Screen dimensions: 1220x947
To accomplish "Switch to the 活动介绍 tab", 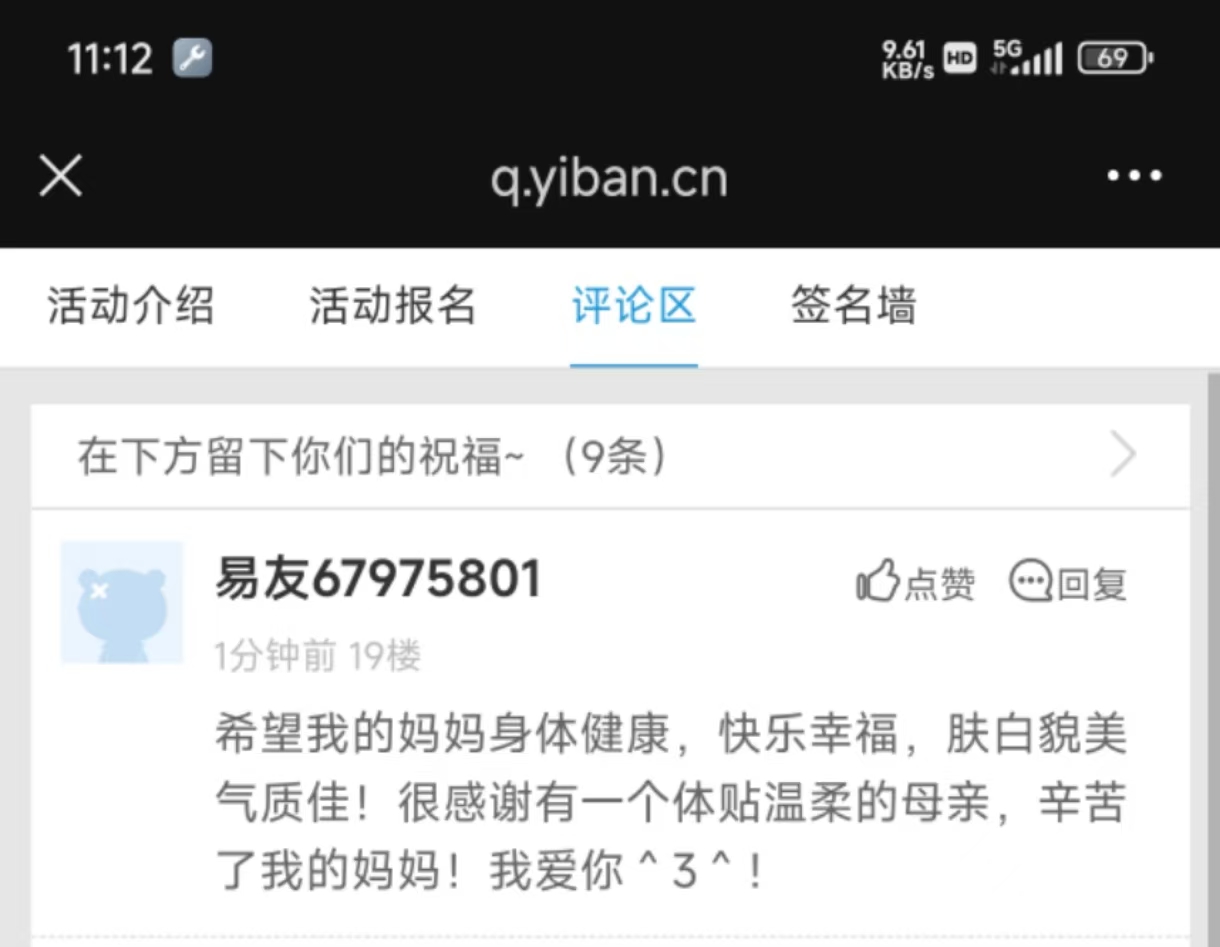I will [131, 306].
